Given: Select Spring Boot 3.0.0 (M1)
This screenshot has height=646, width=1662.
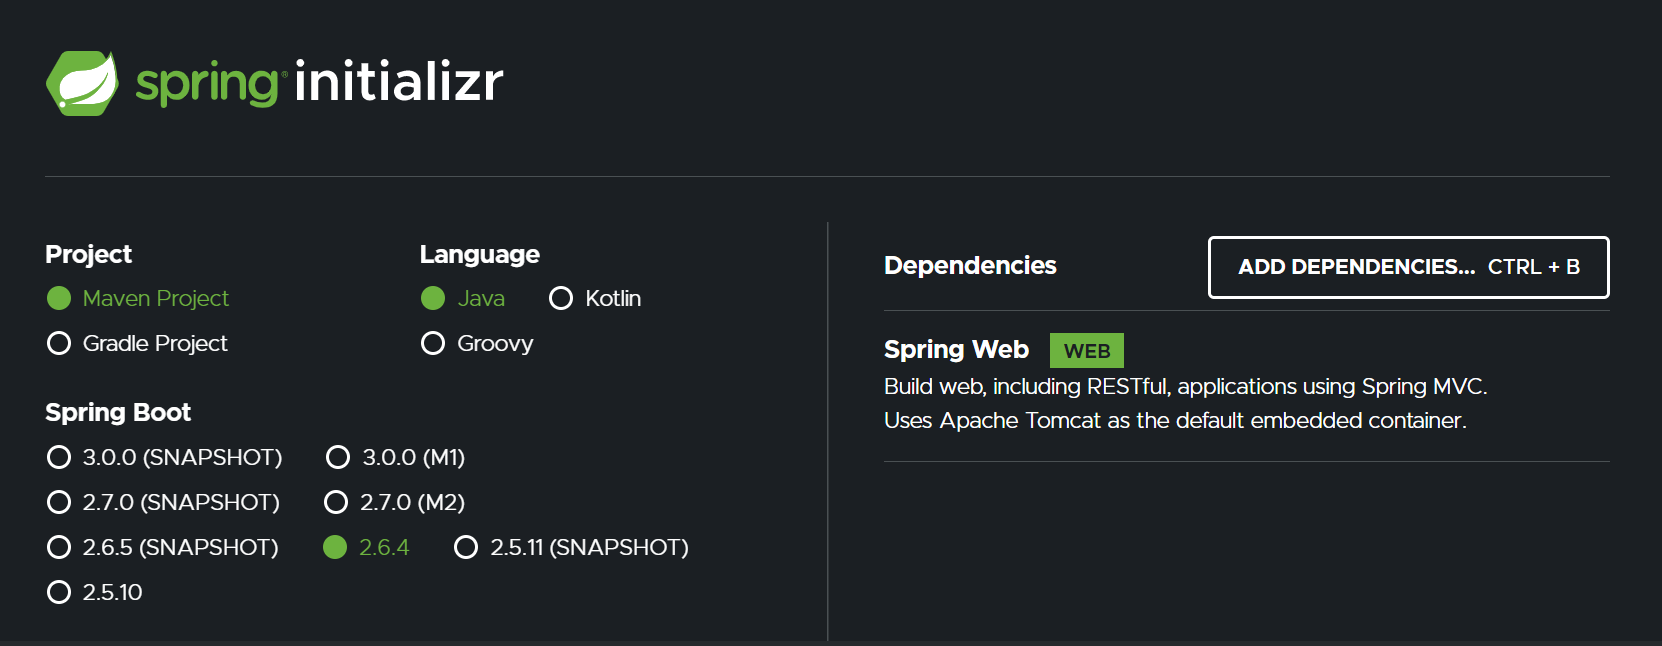Looking at the screenshot, I should pos(396,457).
